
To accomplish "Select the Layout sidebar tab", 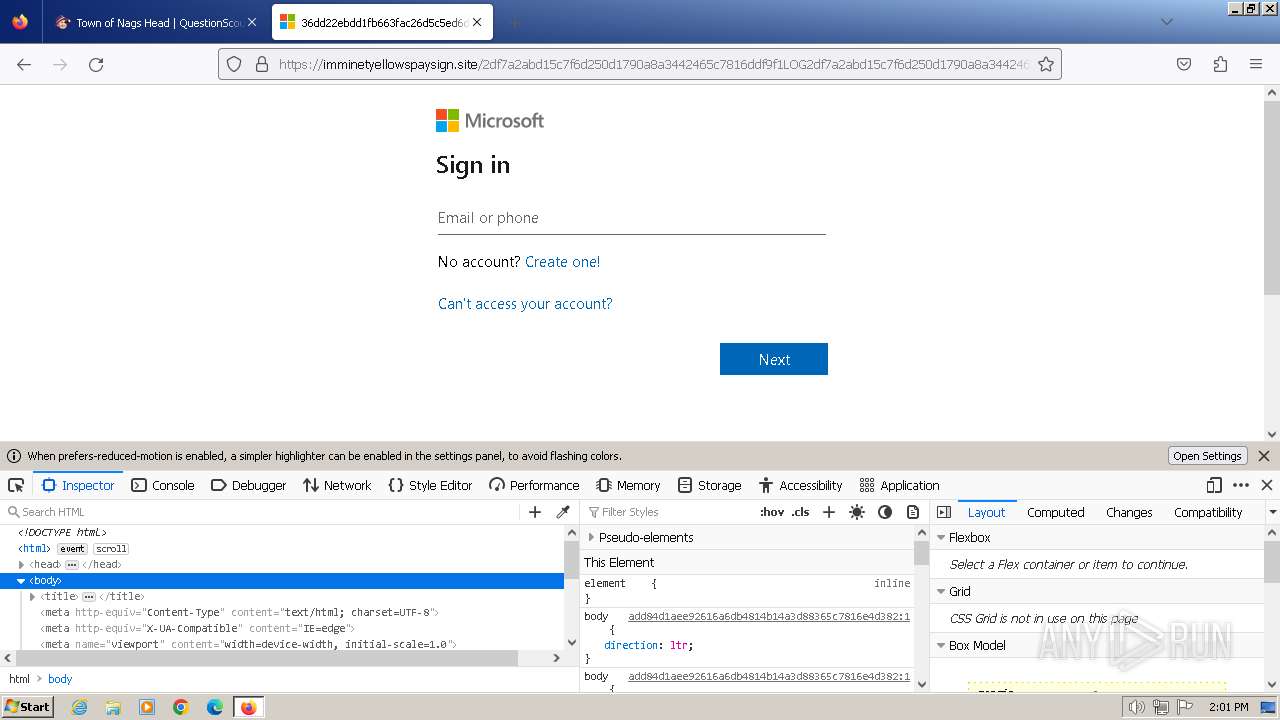I will coord(986,512).
